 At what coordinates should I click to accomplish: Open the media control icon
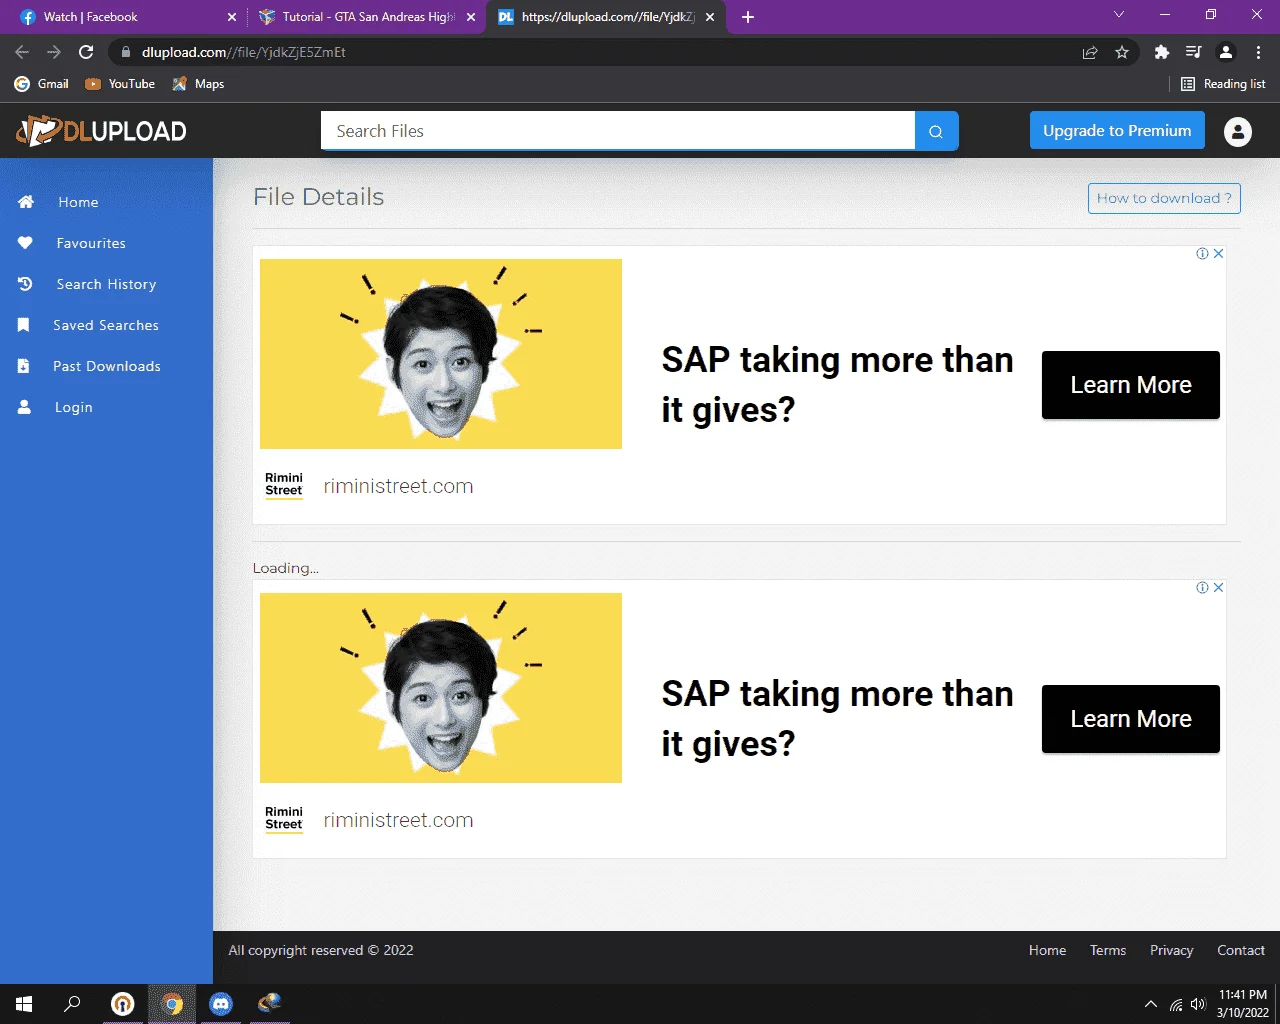(1193, 52)
